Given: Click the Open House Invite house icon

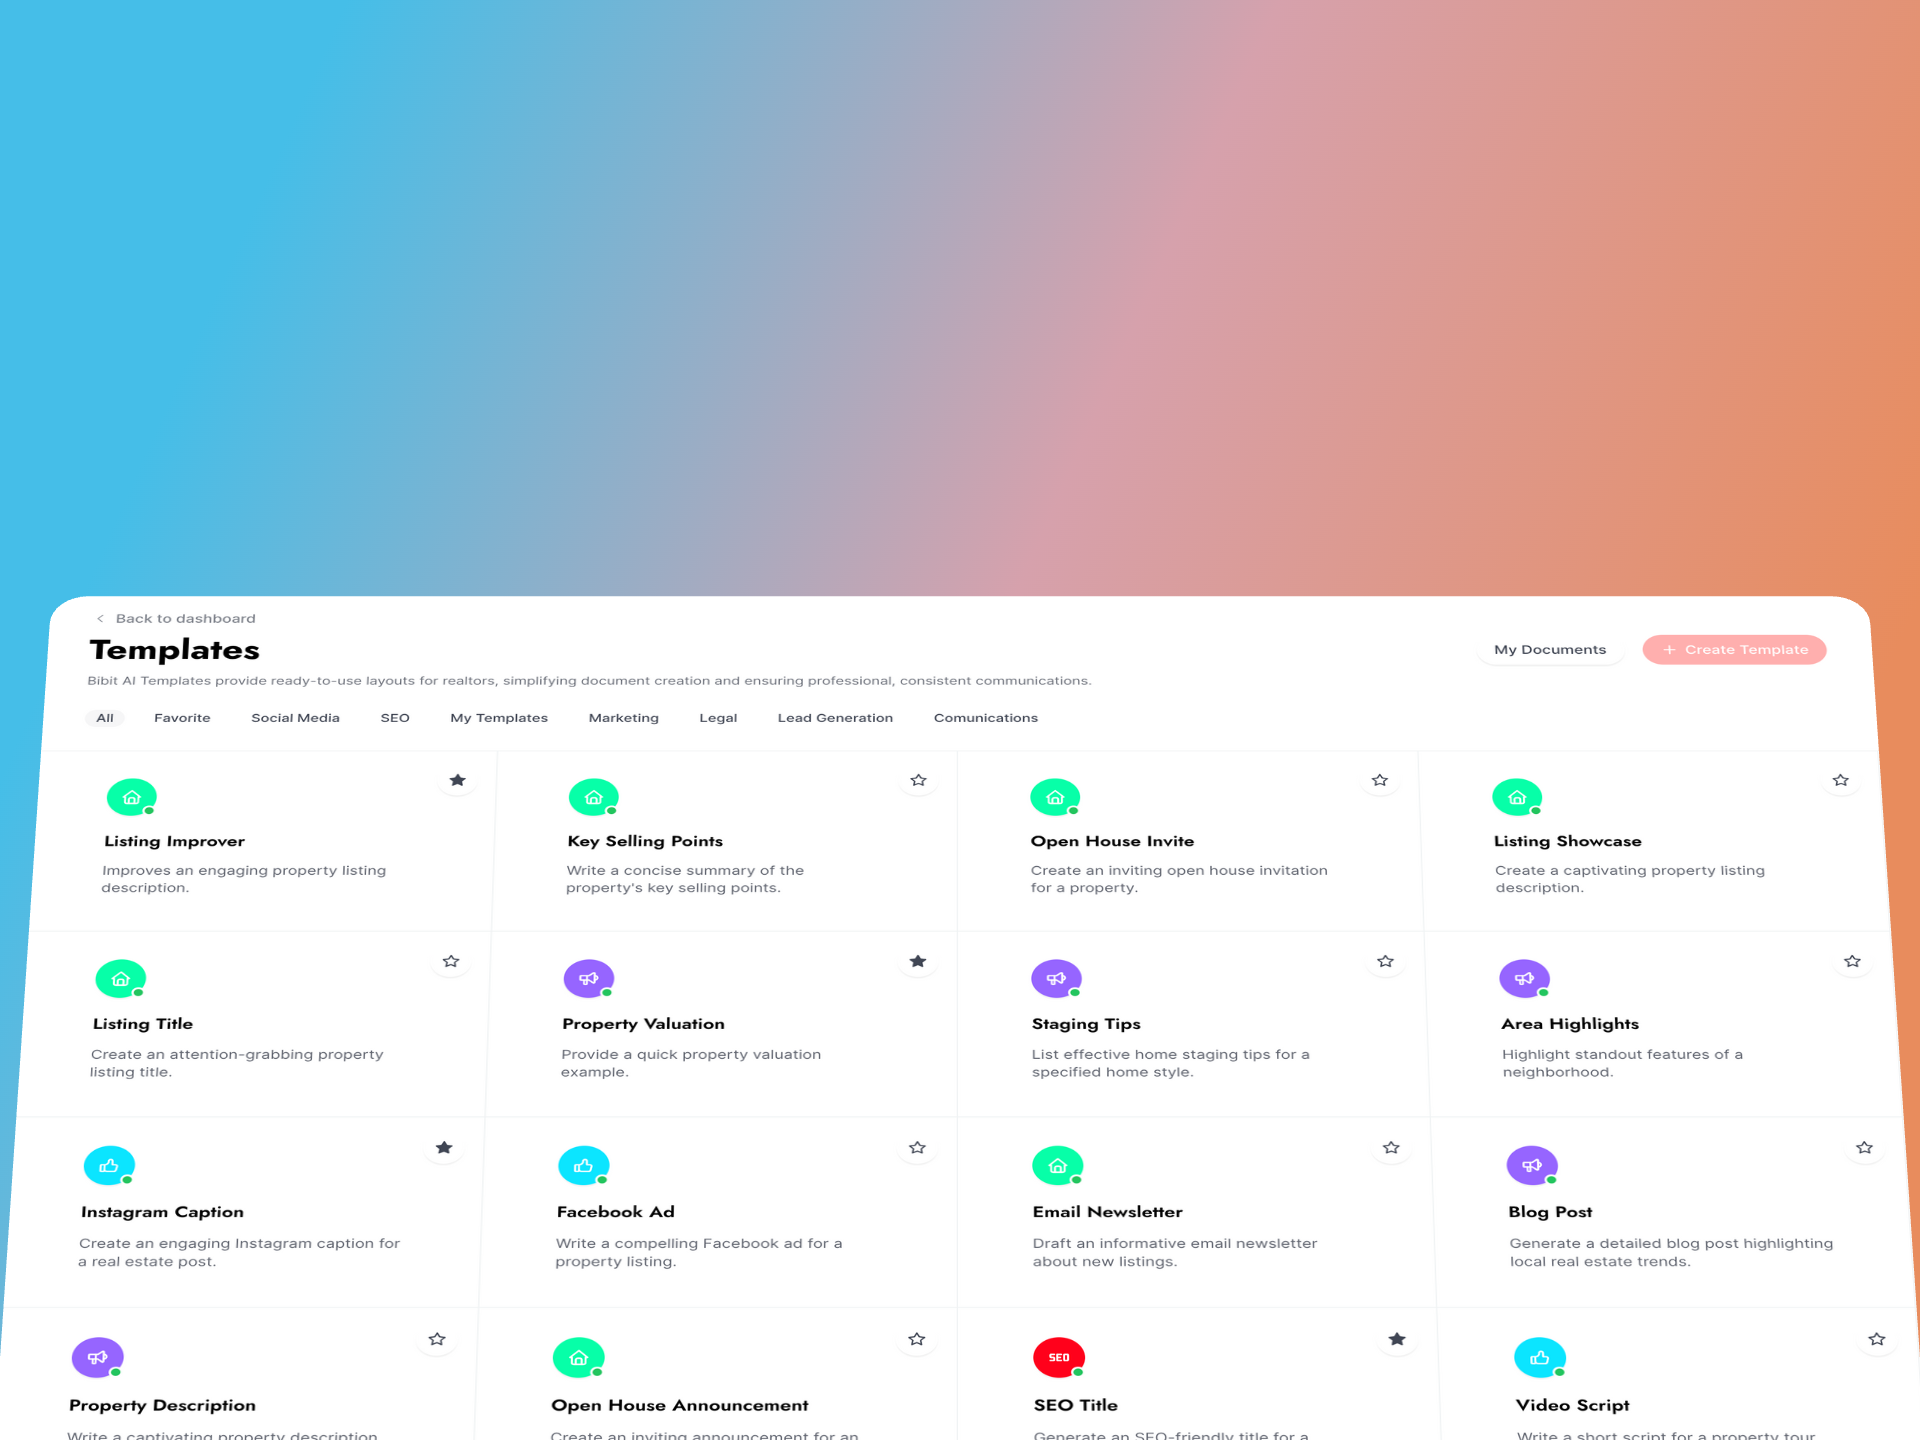Looking at the screenshot, I should point(1054,796).
